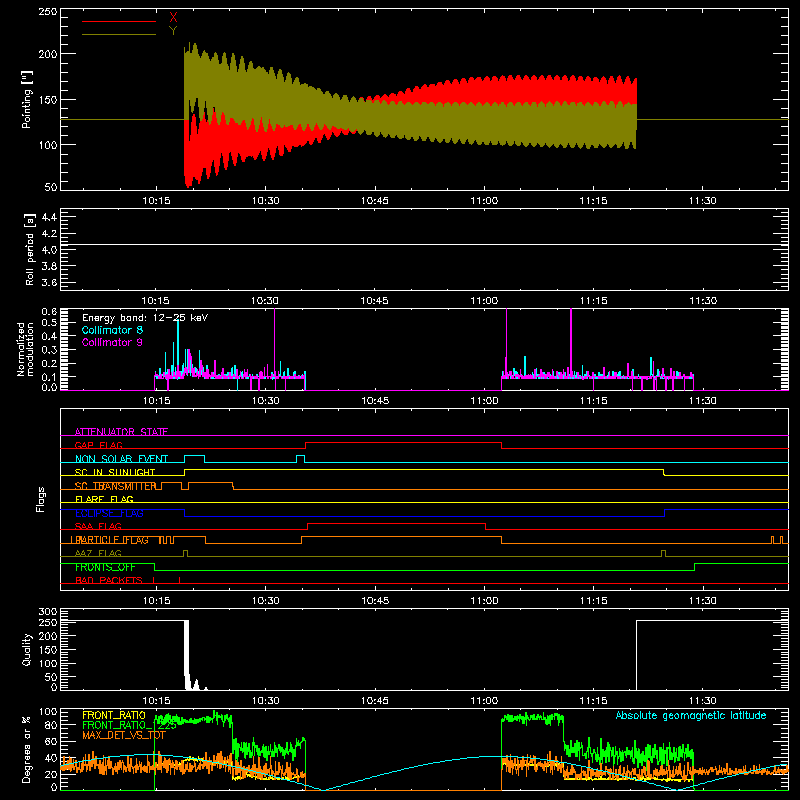The height and width of the screenshot is (800, 800).
Task: Click the Roll period axis title
Action: pyautogui.click(x=30, y=249)
